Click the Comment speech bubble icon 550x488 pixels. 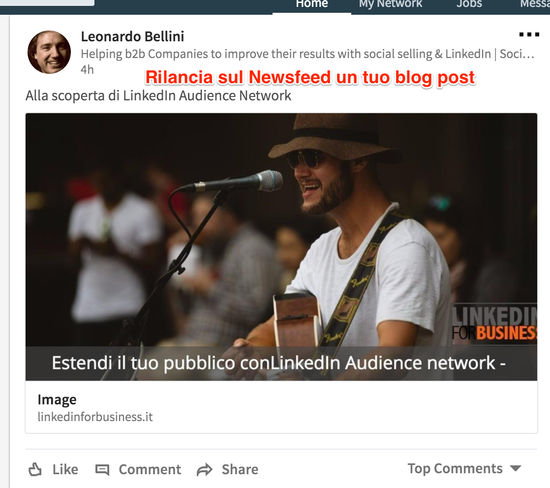point(102,469)
